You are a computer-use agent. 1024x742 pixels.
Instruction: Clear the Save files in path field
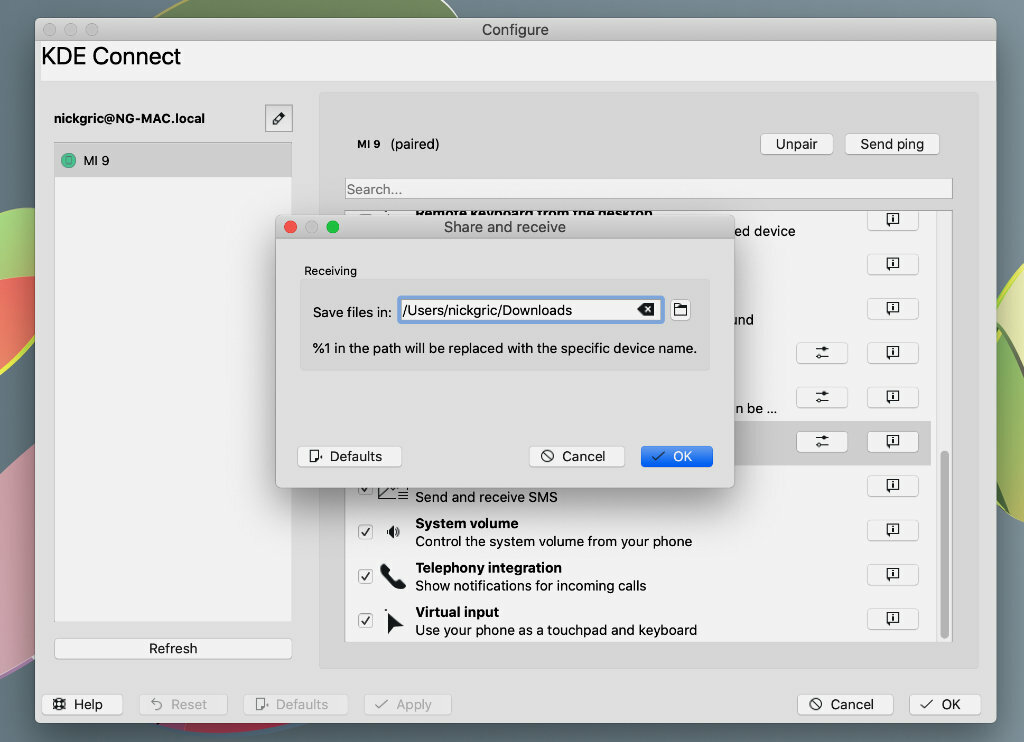[x=646, y=310]
